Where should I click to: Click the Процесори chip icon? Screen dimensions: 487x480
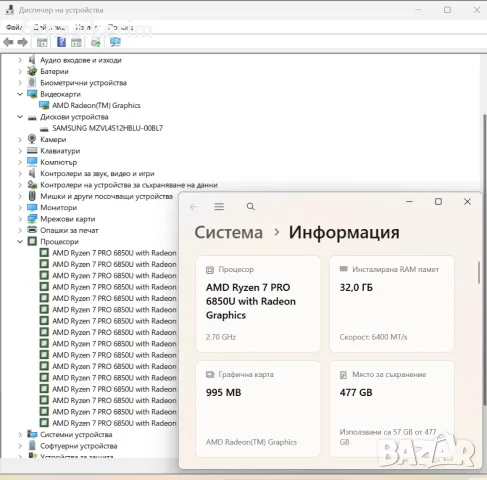(x=32, y=241)
